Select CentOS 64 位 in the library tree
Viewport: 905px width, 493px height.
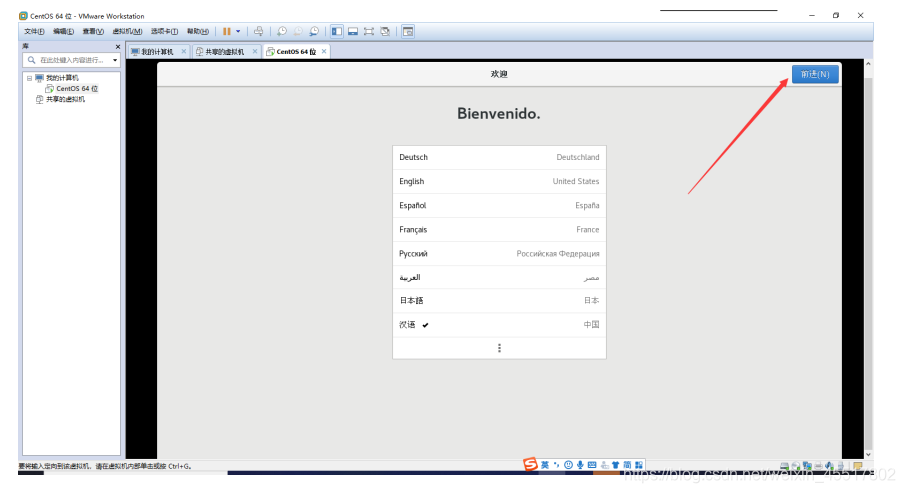pyautogui.click(x=77, y=89)
